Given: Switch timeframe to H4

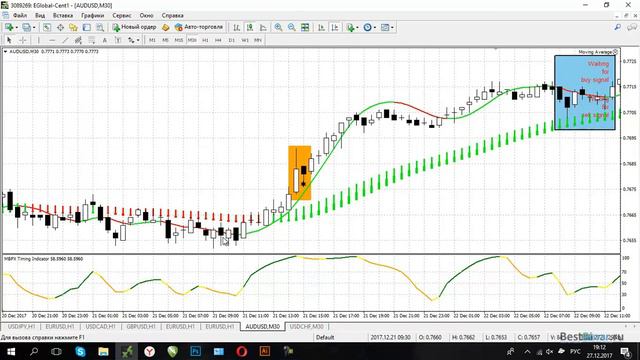Looking at the screenshot, I should point(218,40).
